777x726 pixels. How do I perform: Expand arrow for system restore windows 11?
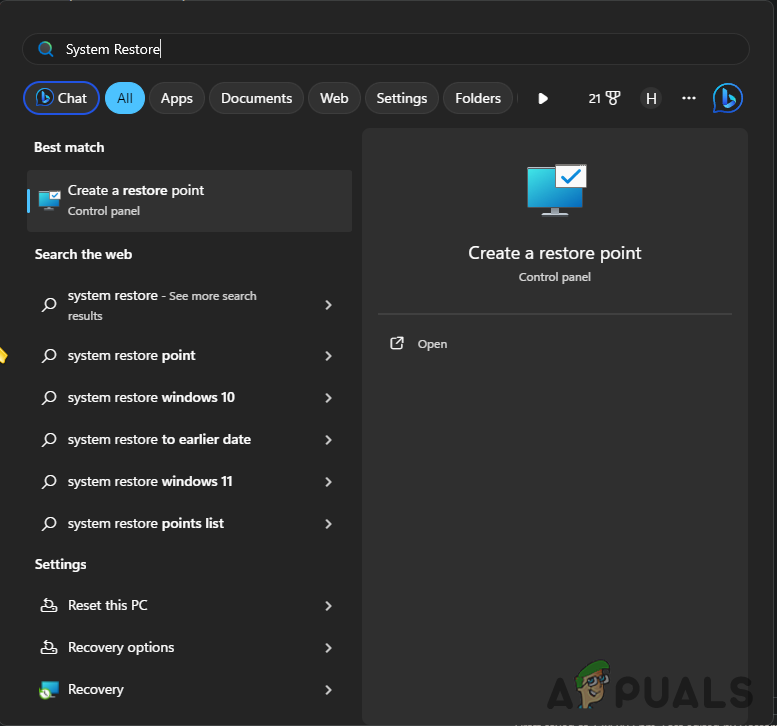click(x=328, y=482)
